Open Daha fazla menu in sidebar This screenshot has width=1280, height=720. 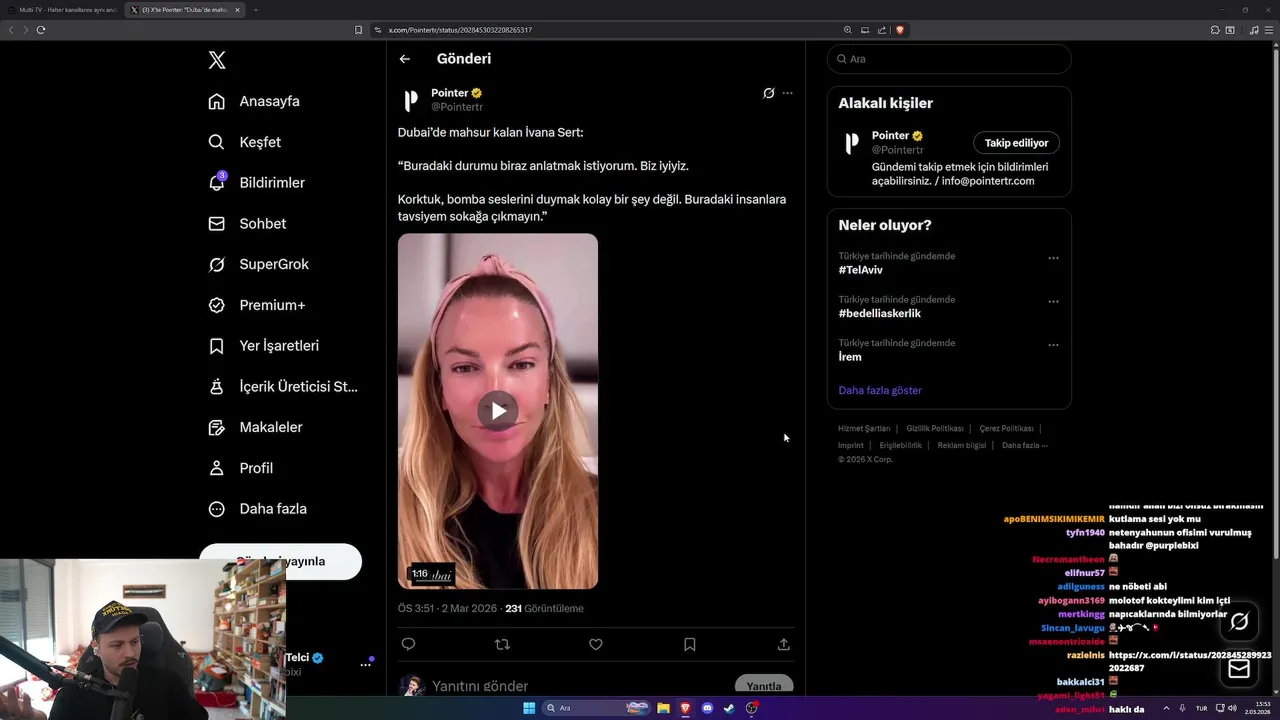pyautogui.click(x=257, y=509)
